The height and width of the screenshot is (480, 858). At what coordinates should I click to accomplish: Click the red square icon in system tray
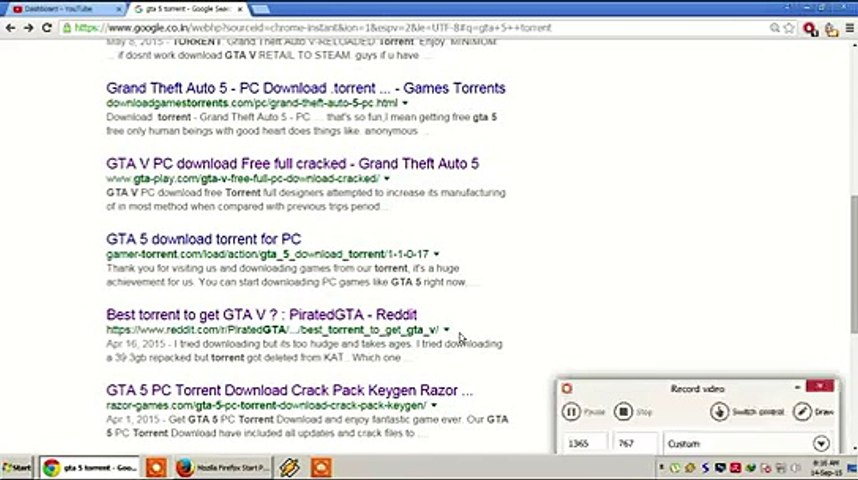tap(735, 468)
